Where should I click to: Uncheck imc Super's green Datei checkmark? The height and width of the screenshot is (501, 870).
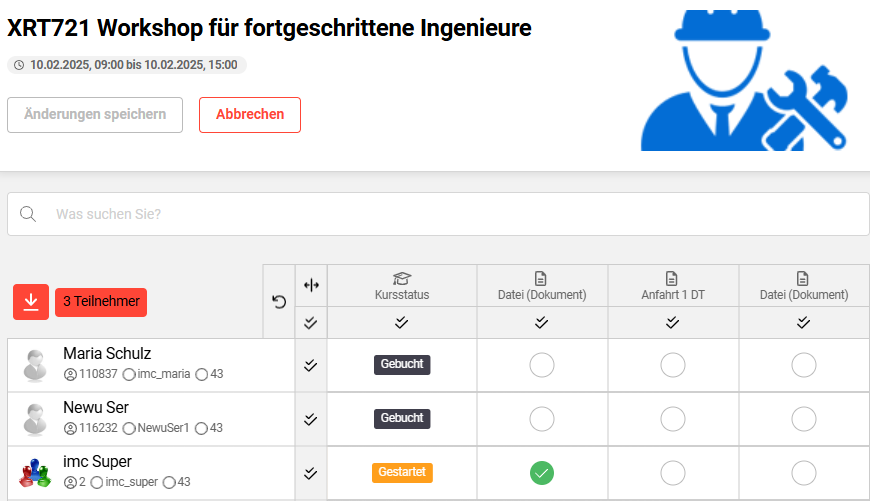(x=541, y=472)
